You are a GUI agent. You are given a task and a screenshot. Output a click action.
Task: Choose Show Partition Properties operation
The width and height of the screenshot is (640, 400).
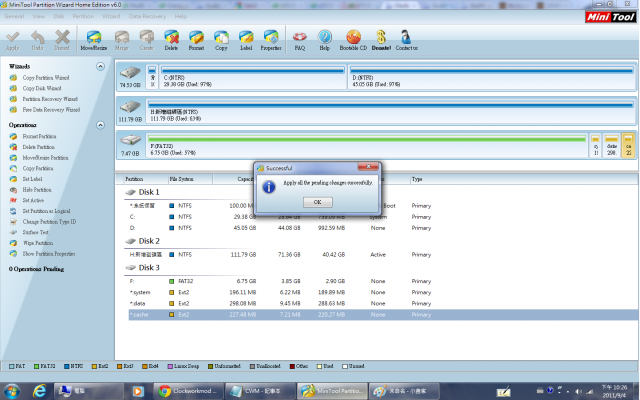click(49, 253)
